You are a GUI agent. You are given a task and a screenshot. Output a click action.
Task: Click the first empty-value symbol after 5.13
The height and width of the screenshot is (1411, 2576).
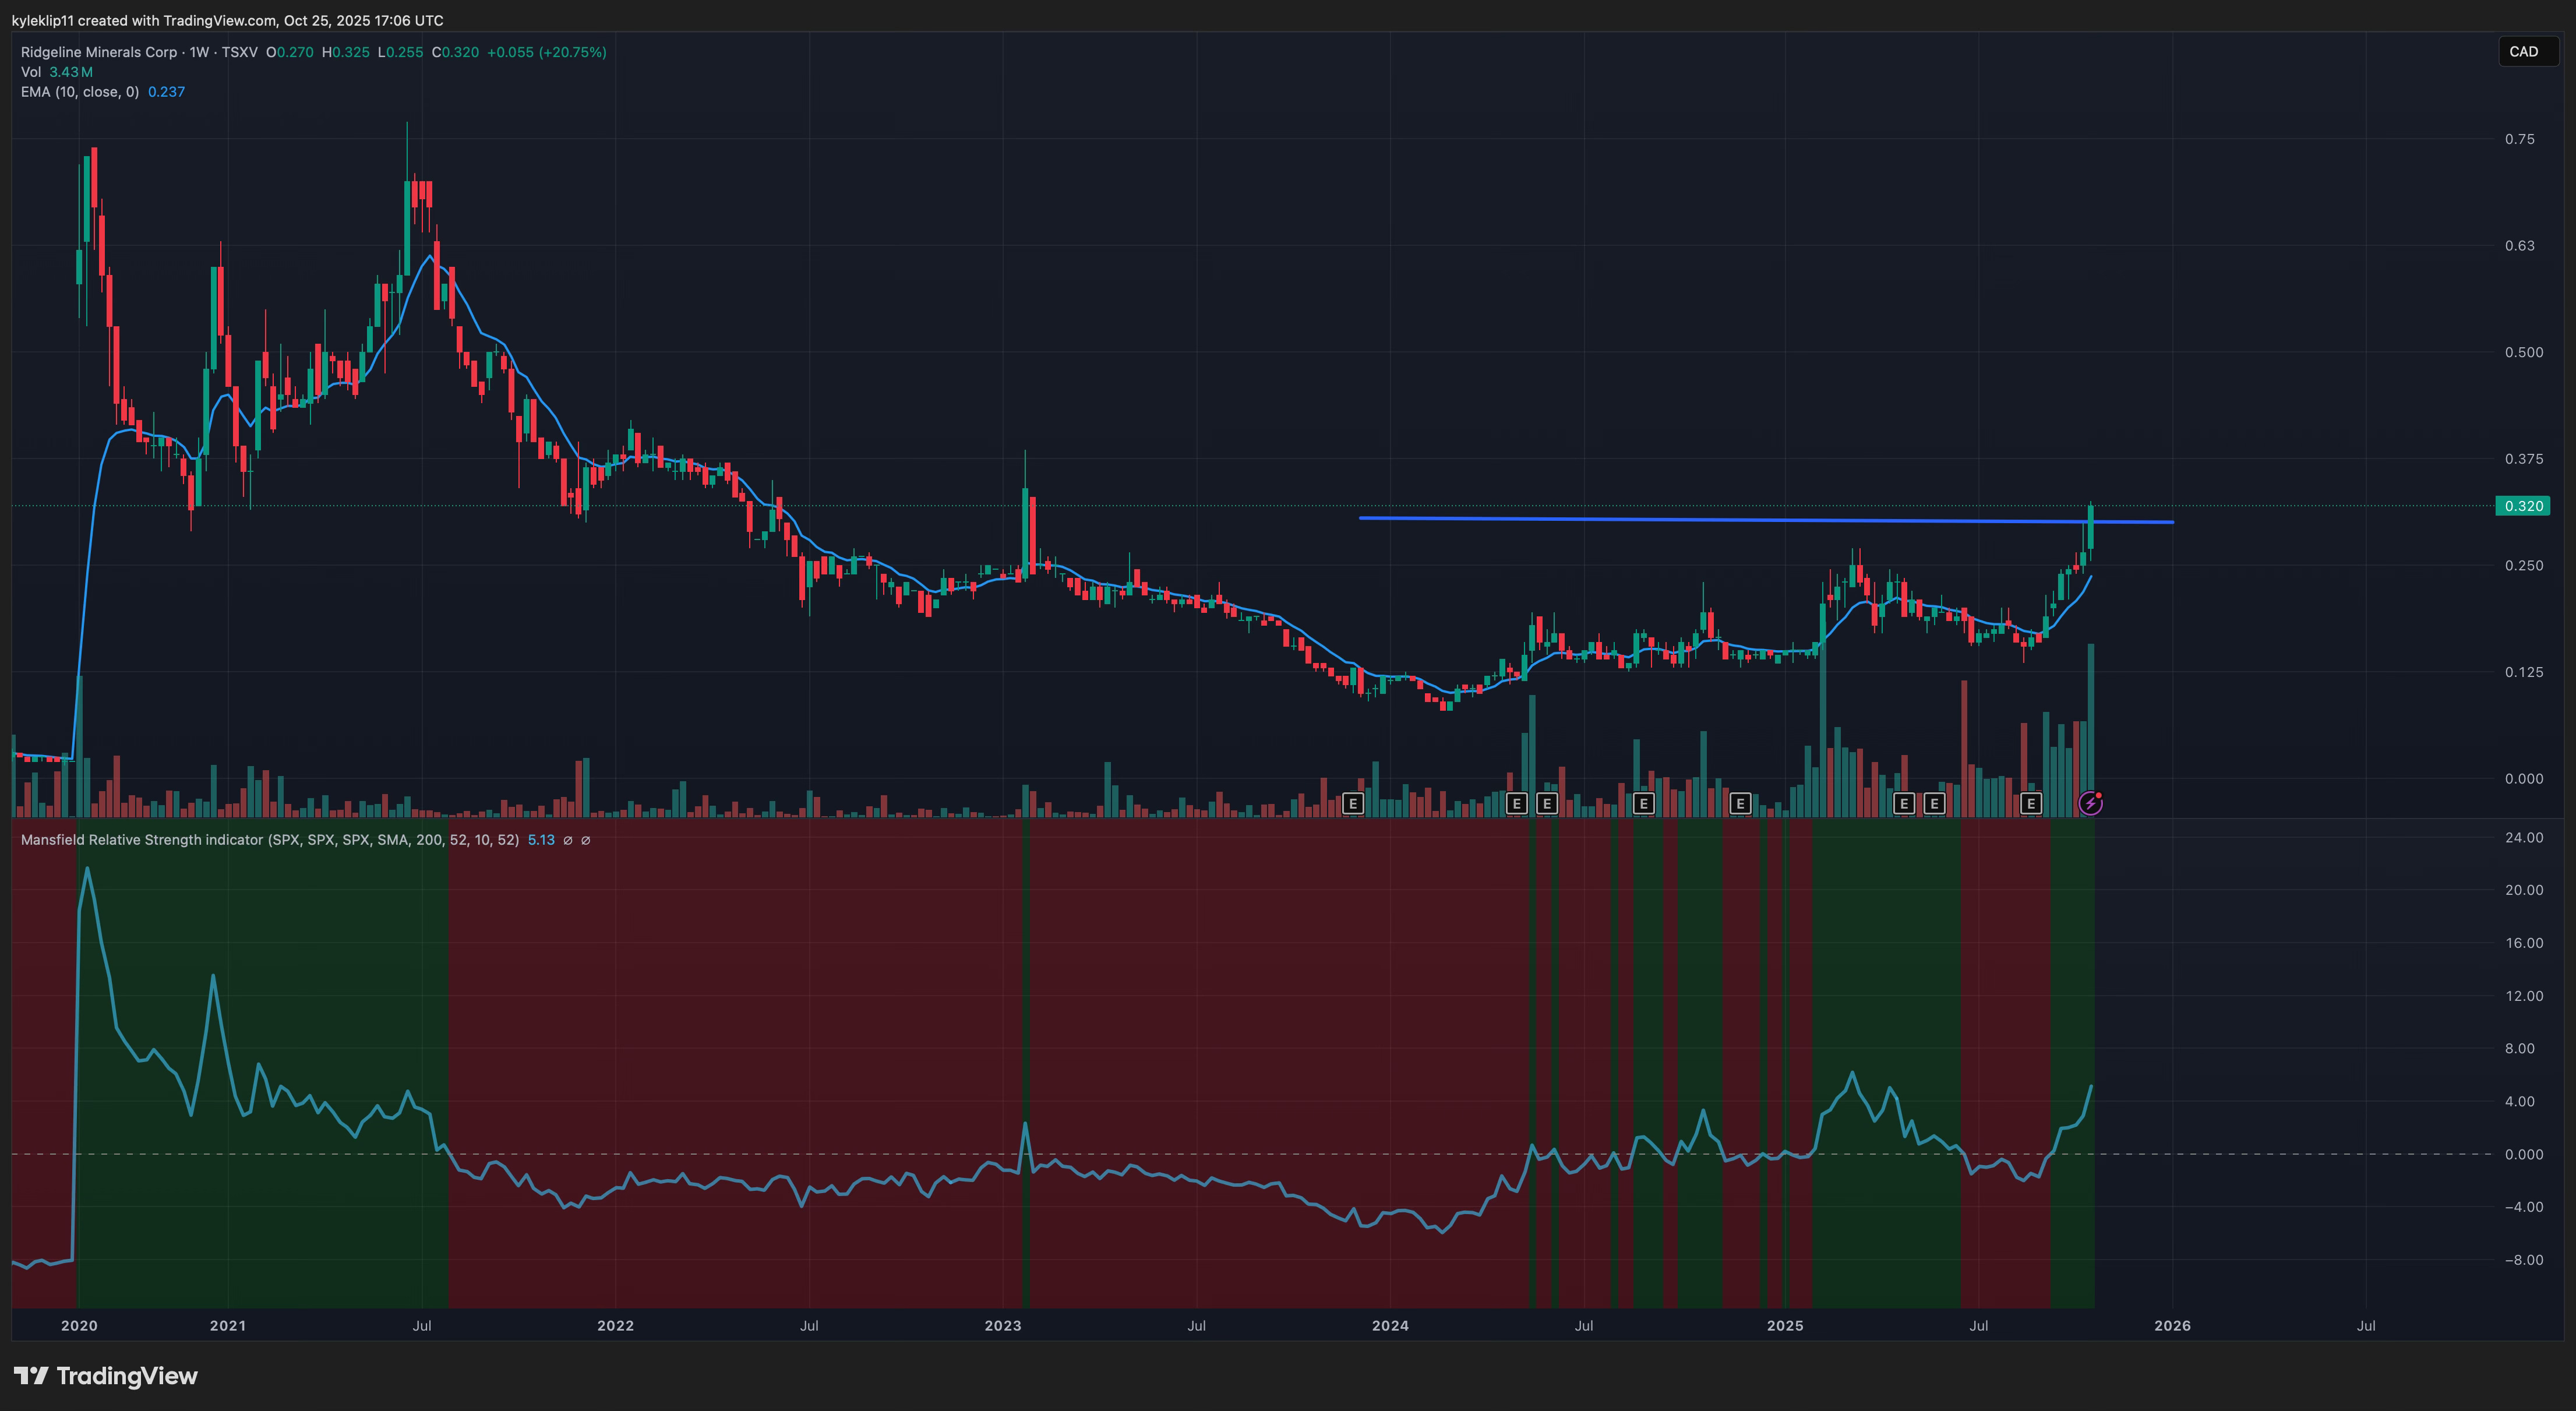pyautogui.click(x=568, y=840)
